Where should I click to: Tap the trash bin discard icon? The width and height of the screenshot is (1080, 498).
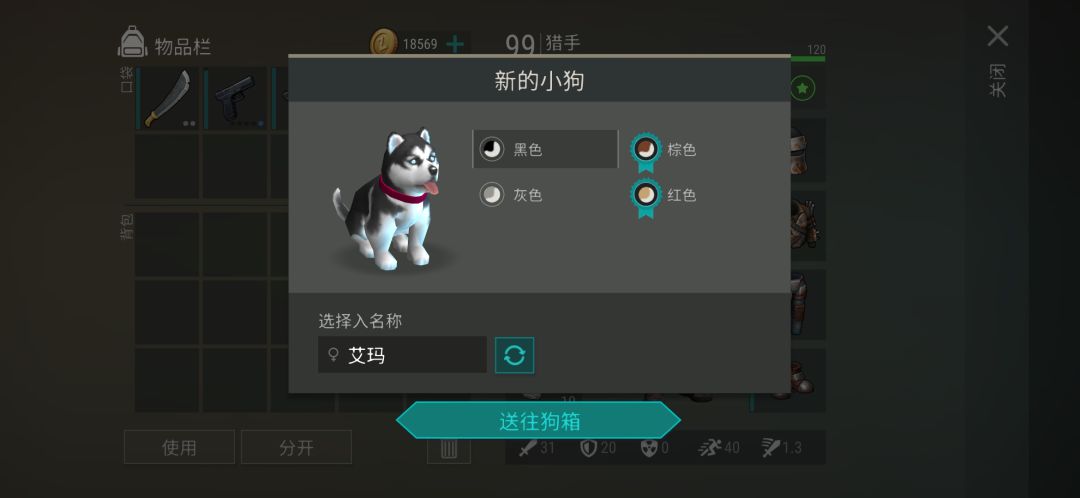click(x=449, y=448)
